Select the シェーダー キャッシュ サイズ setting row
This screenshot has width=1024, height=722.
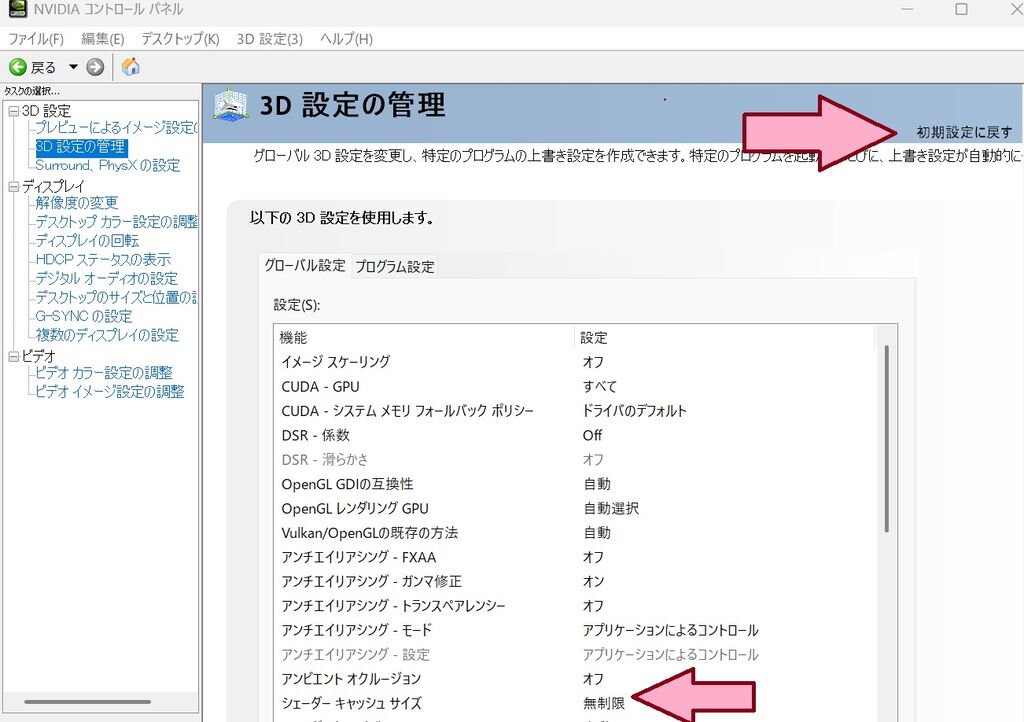[x=577, y=703]
